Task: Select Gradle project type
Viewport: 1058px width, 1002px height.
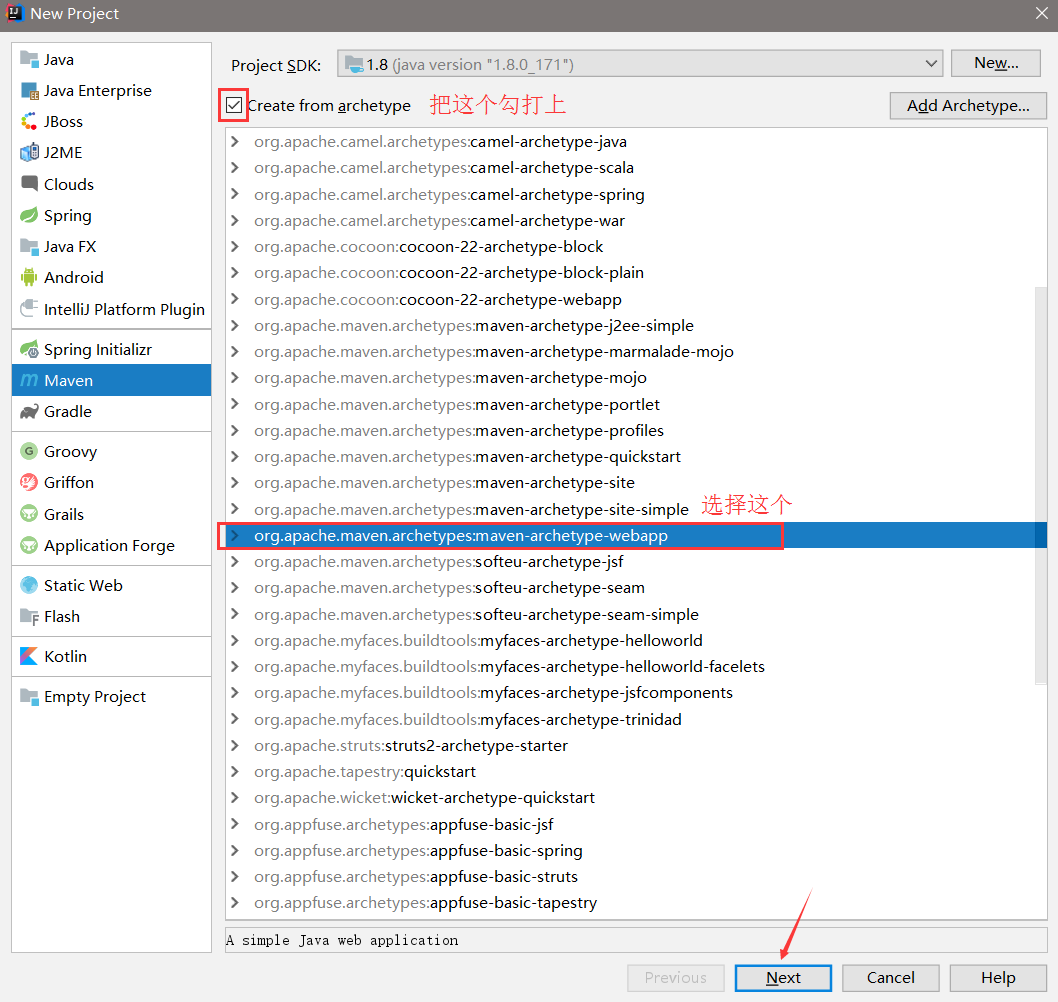Action: point(111,412)
